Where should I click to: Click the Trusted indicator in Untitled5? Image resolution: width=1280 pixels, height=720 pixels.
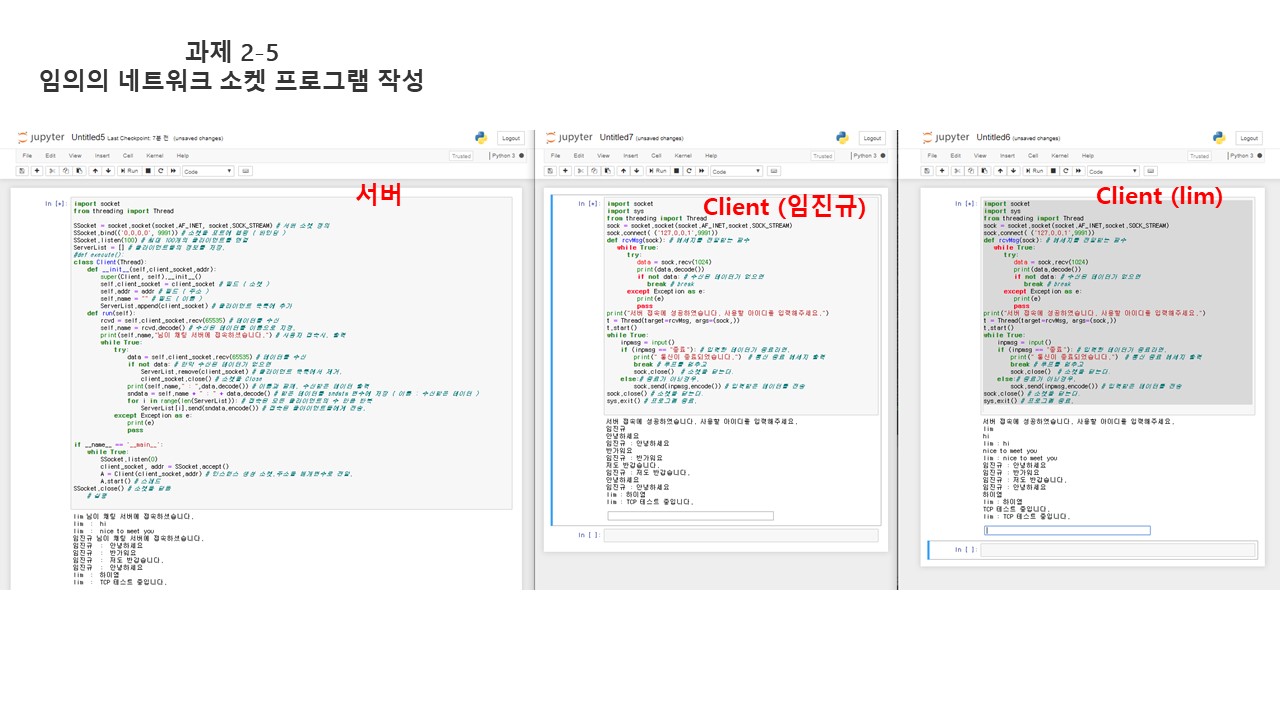461,156
